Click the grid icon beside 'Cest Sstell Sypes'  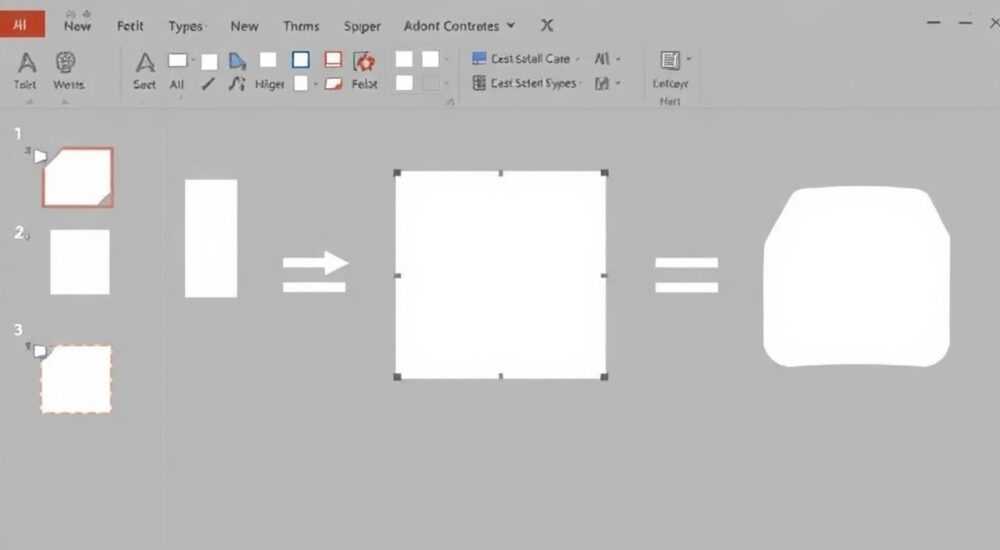point(479,83)
